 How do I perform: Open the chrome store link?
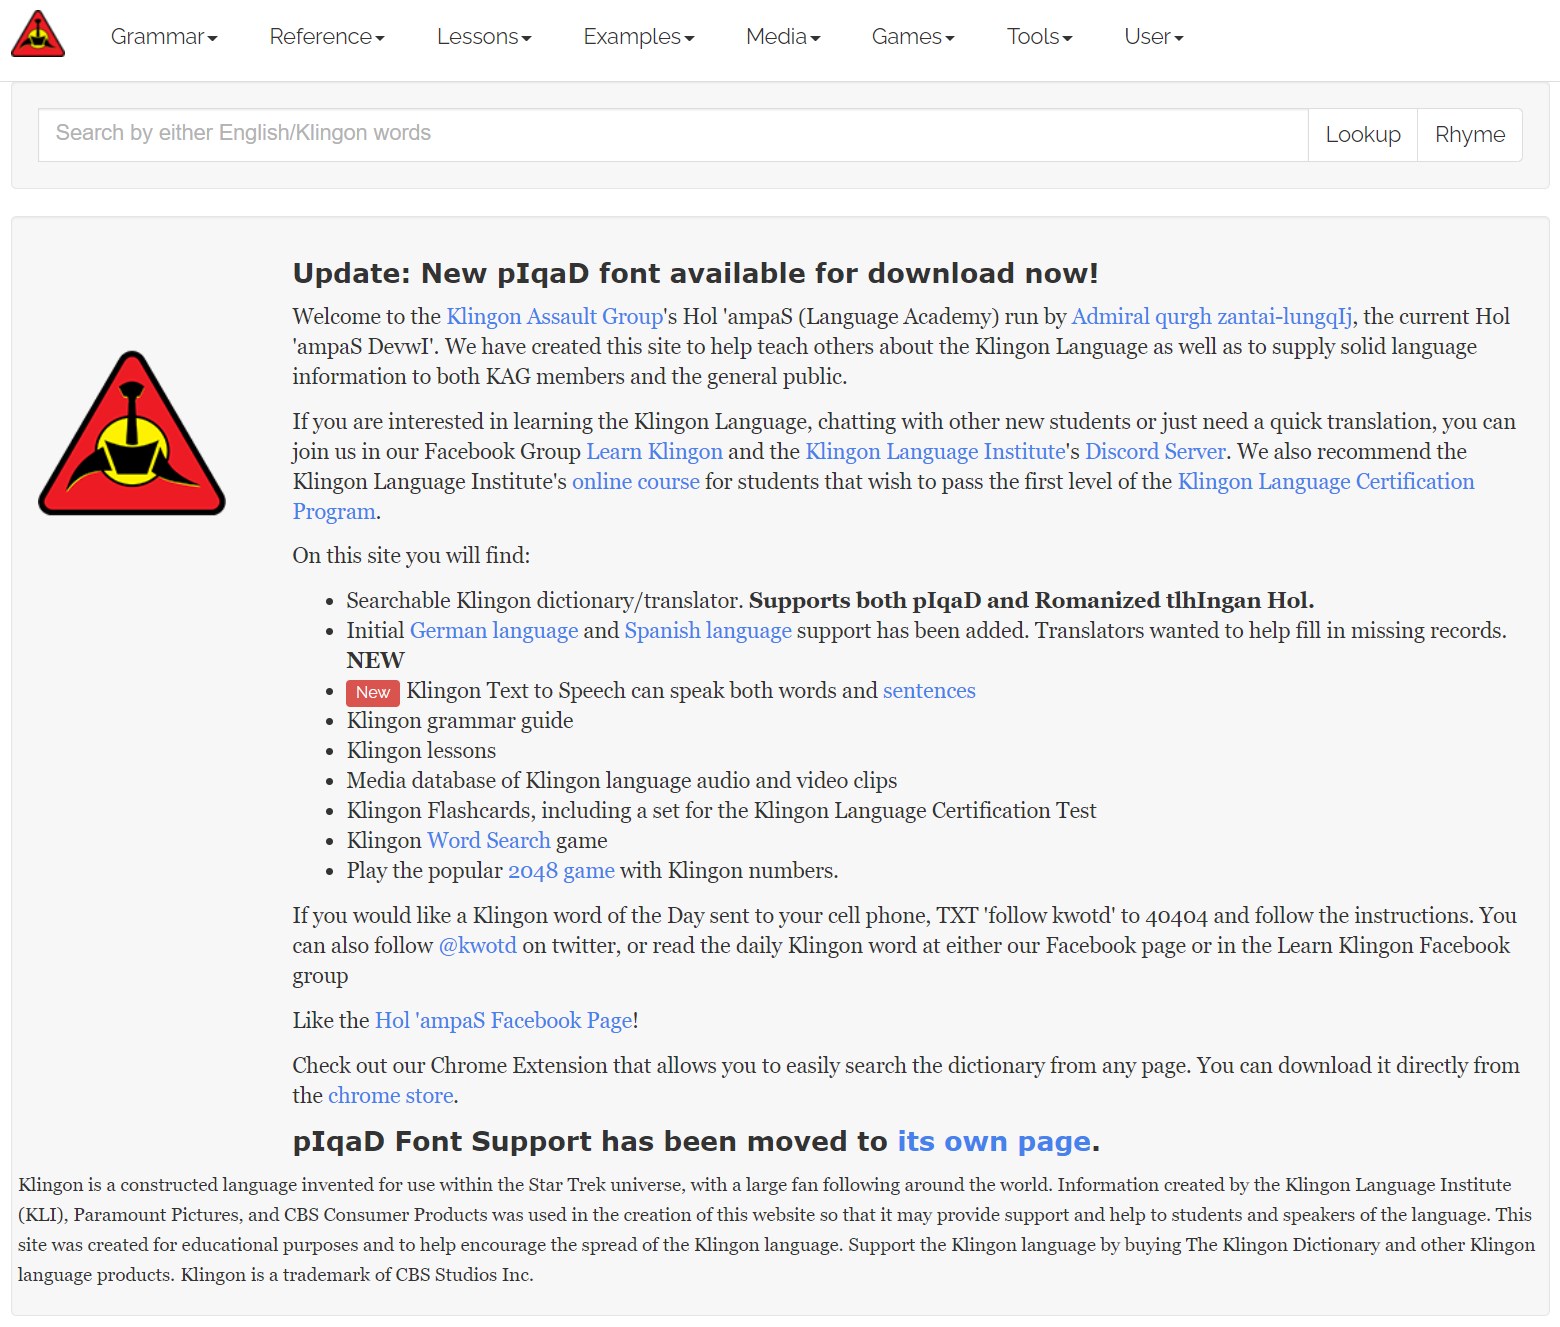coord(391,1096)
